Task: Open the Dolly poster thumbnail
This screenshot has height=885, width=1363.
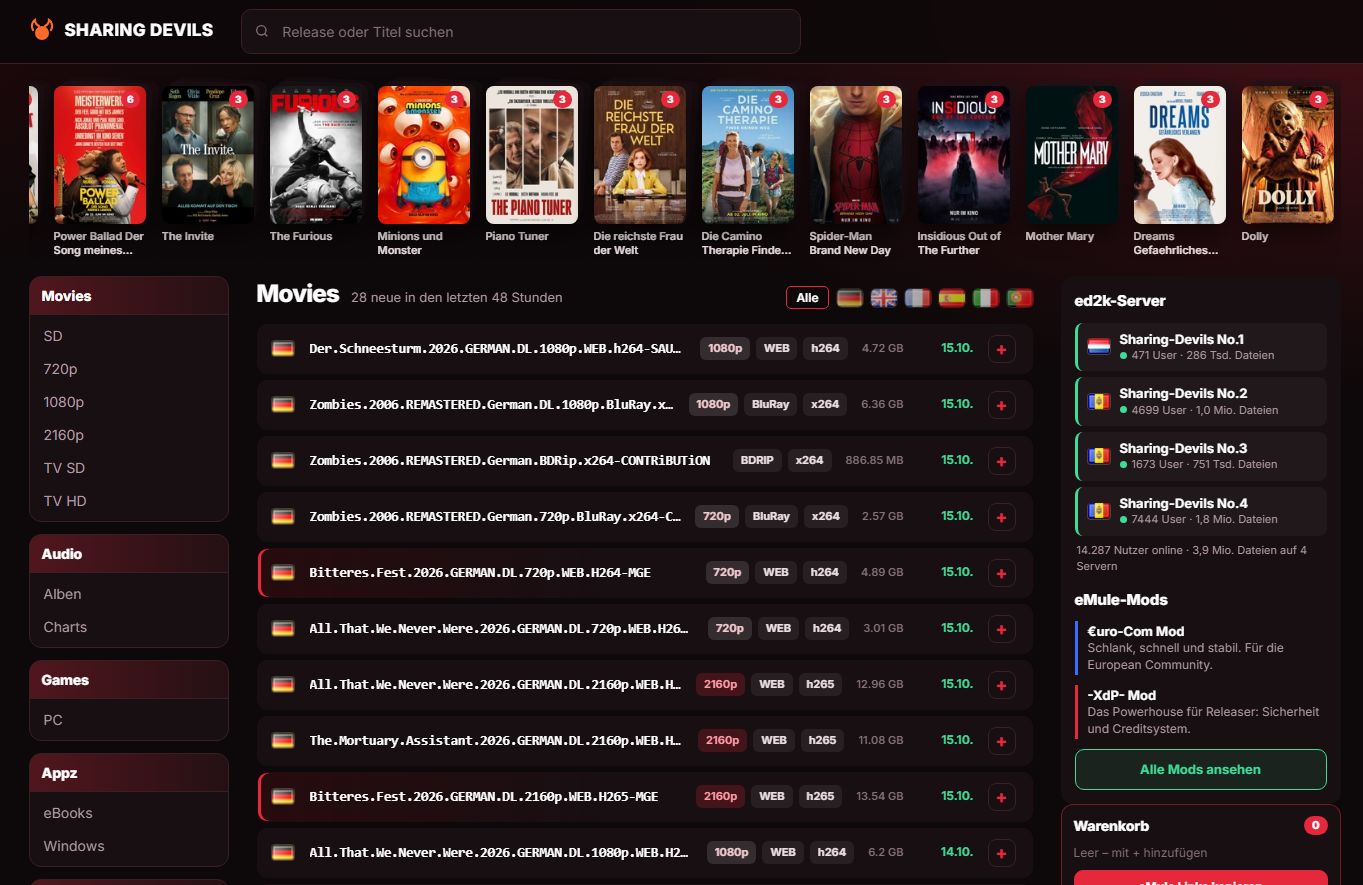Action: click(1288, 155)
